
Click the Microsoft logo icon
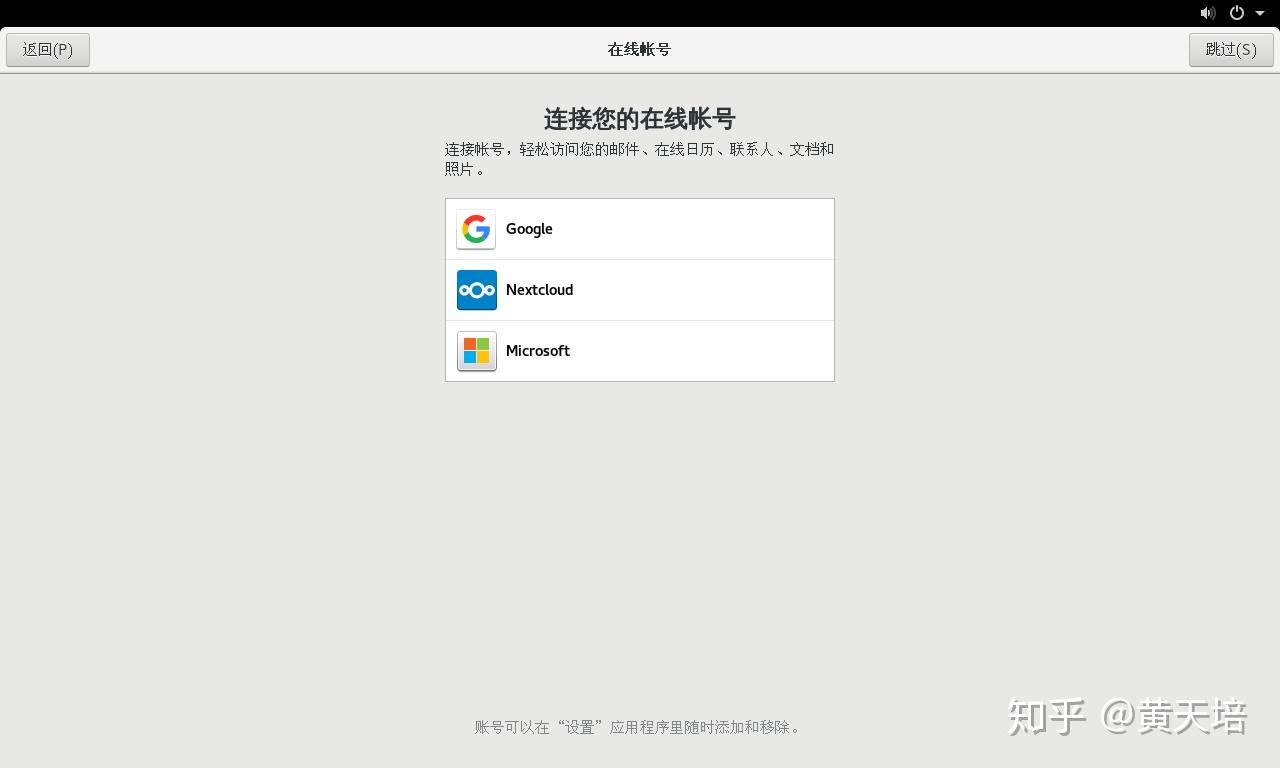pos(476,351)
